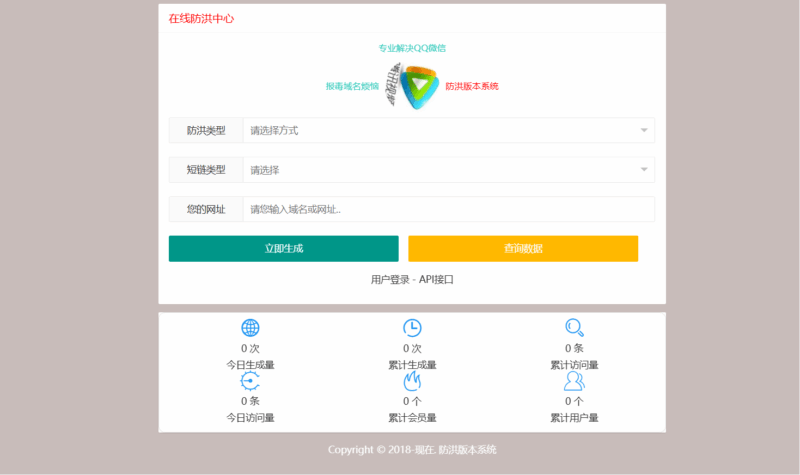The height and width of the screenshot is (475, 800).
Task: Click the magnifier icon above 累计访问量
Action: [x=574, y=328]
